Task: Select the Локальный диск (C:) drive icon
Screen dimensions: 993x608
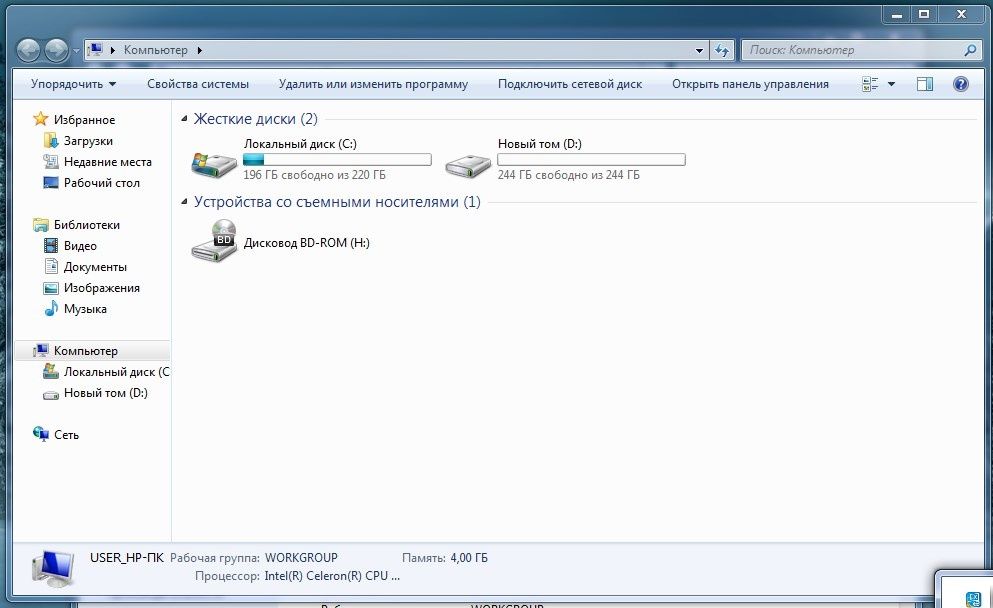Action: point(214,165)
